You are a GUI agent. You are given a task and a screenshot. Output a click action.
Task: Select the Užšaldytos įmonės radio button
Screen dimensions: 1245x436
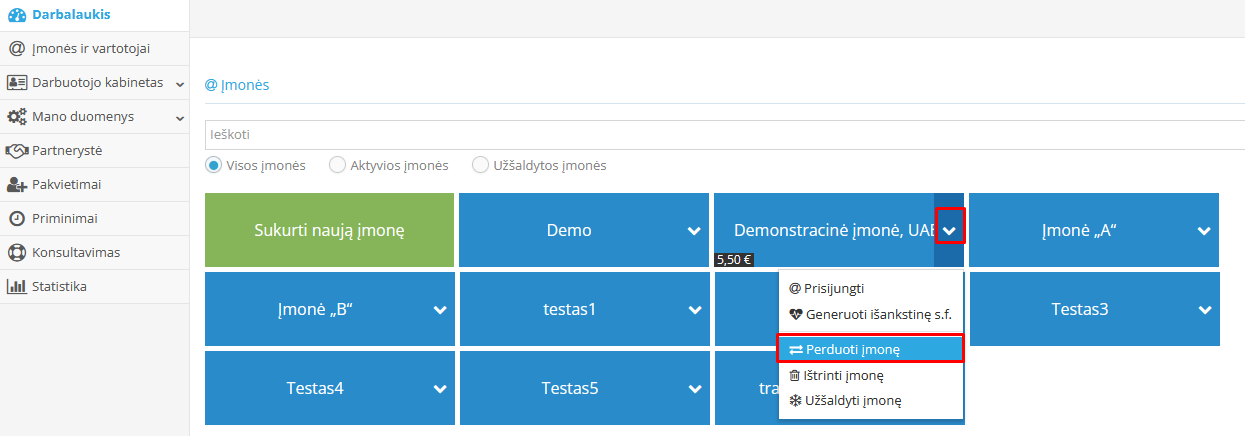[x=480, y=165]
